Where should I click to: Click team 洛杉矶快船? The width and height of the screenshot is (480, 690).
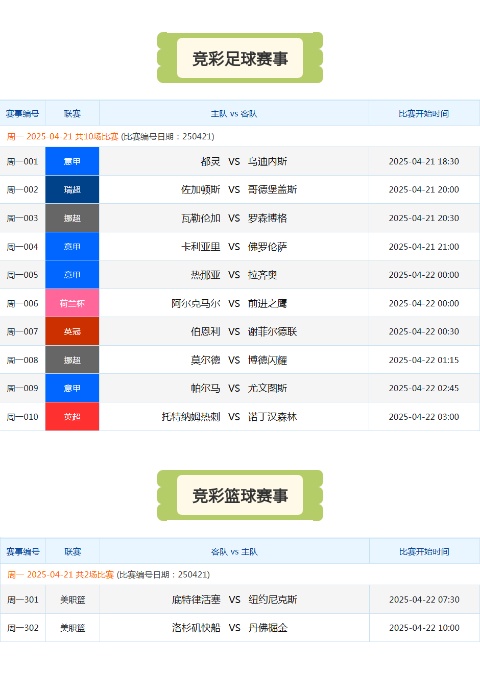pyautogui.click(x=196, y=628)
